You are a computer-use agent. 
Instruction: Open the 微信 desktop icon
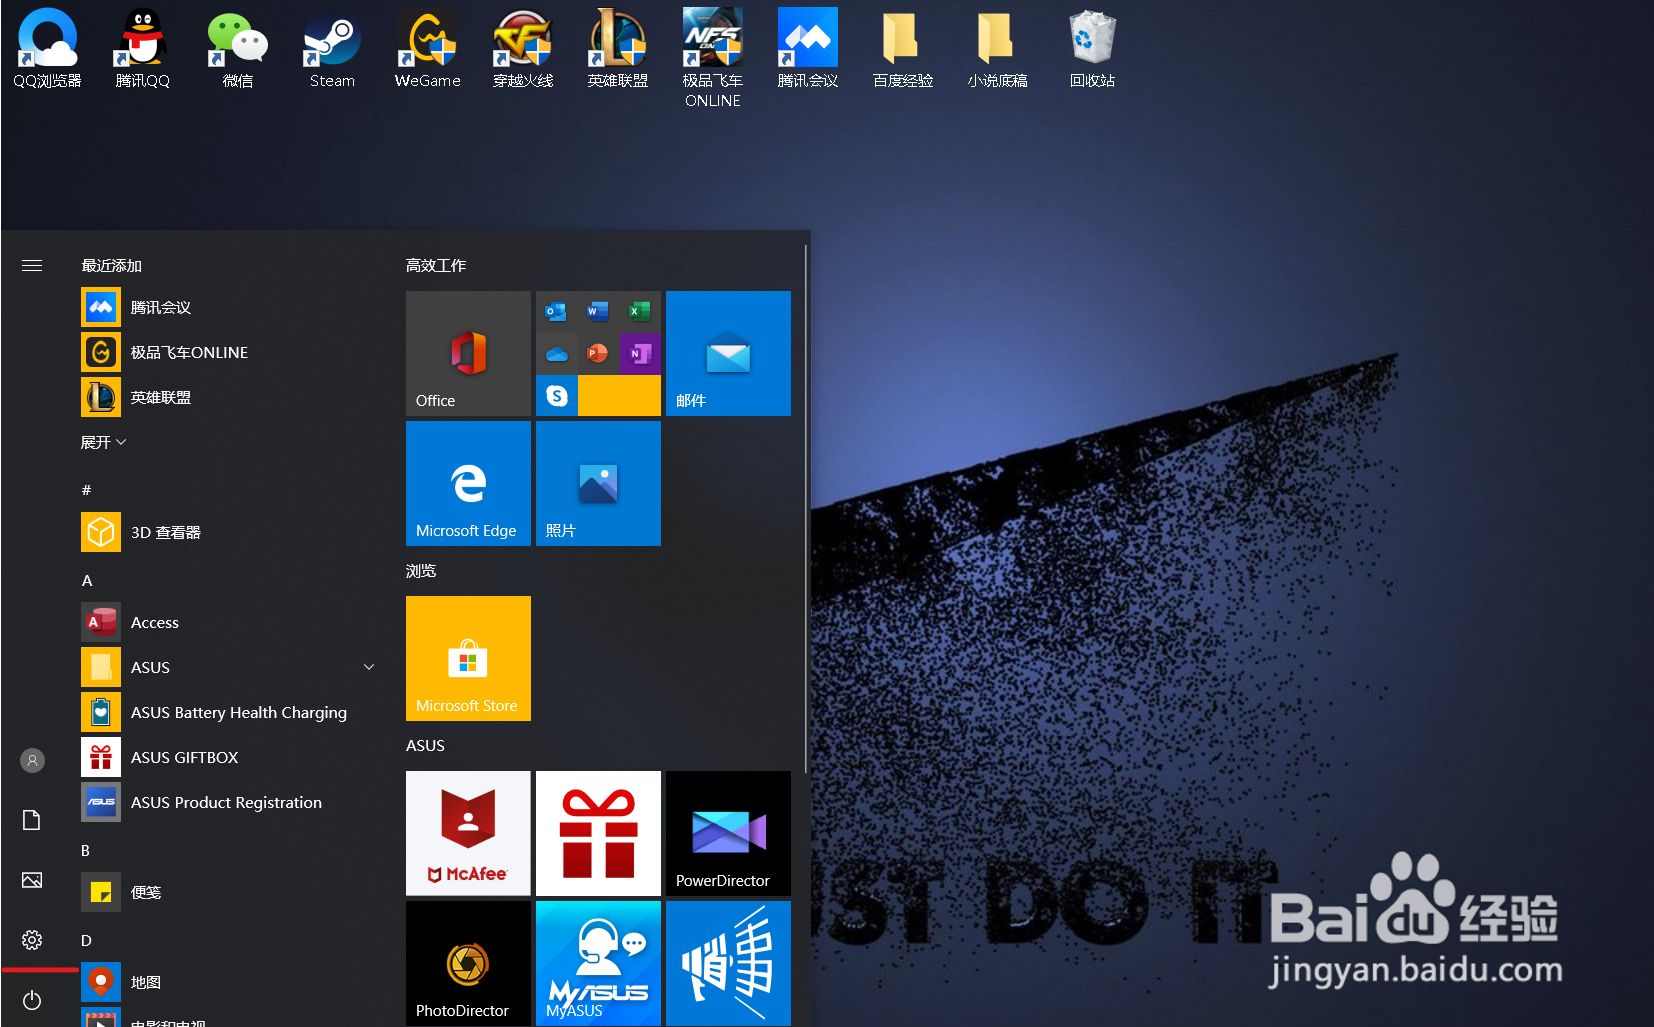point(237,48)
